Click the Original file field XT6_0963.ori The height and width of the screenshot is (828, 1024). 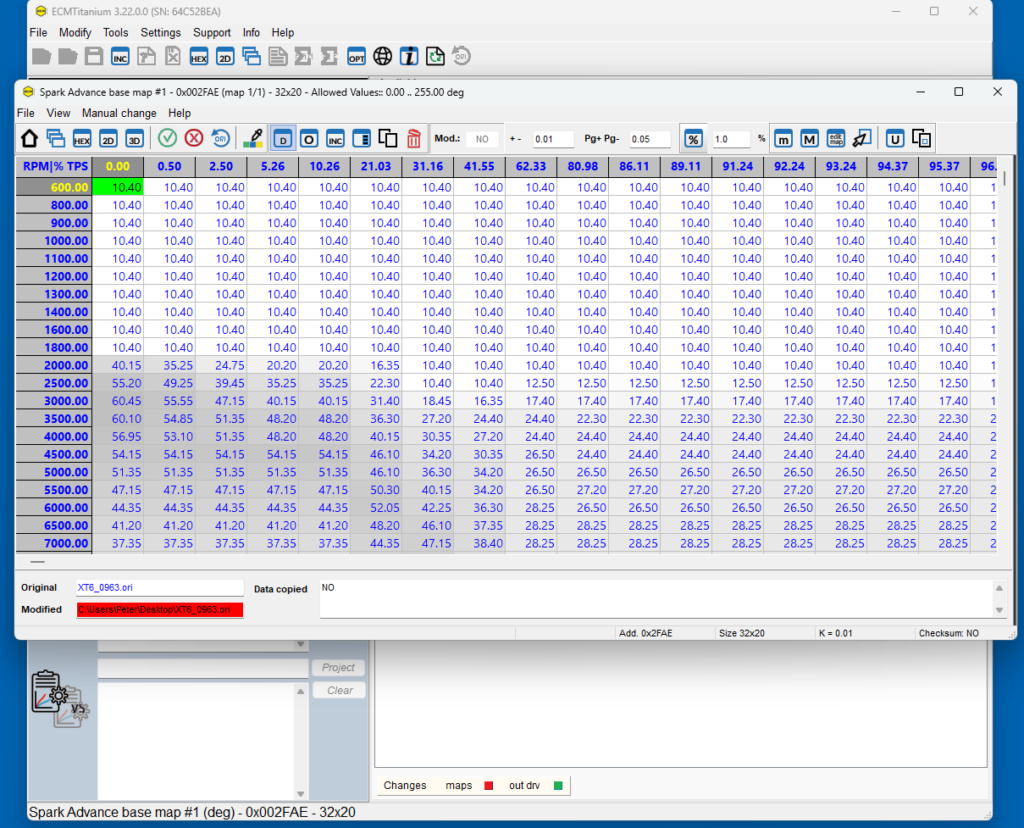[x=159, y=588]
